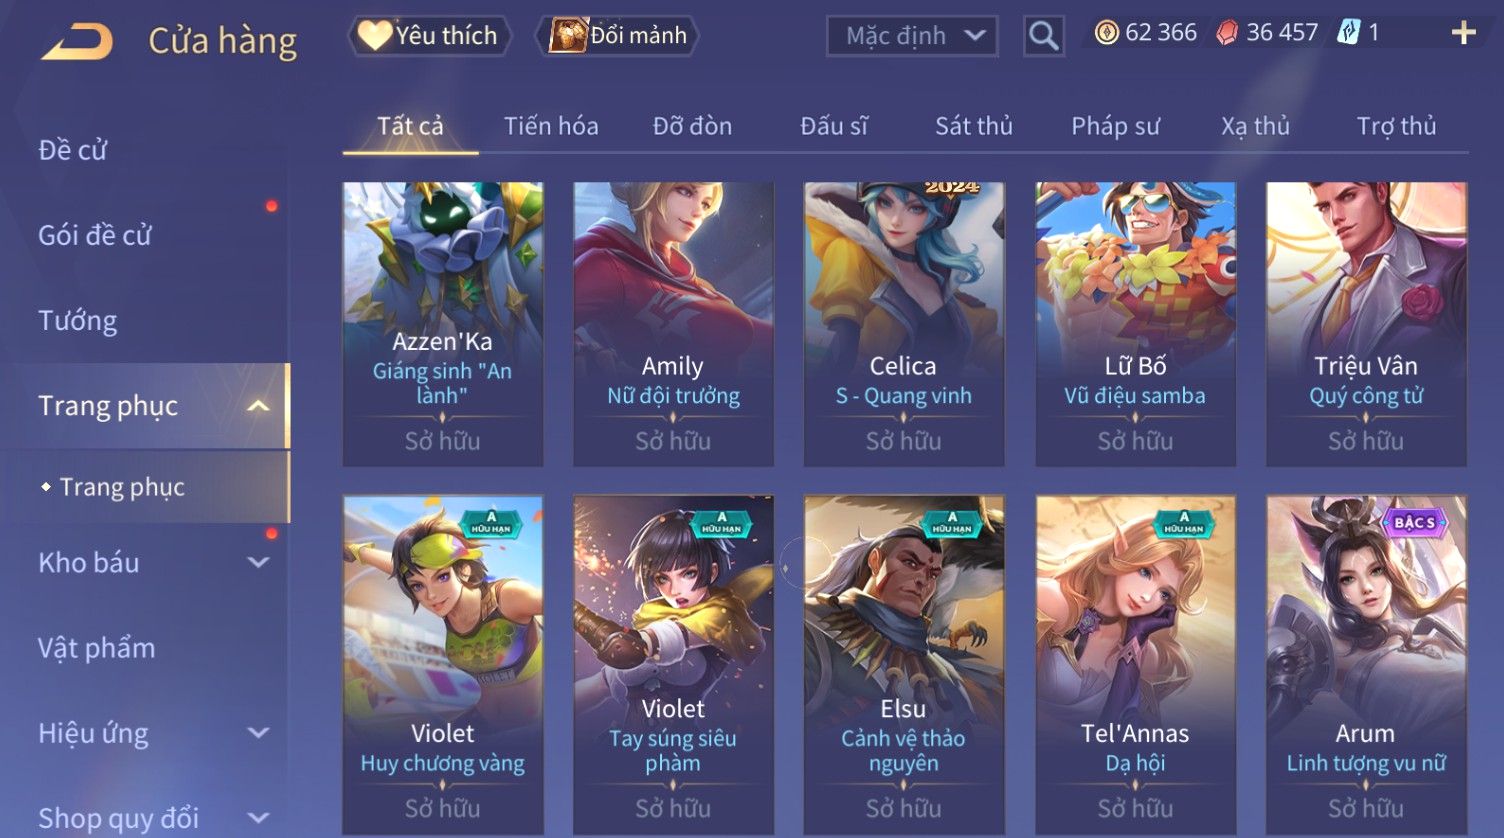The width and height of the screenshot is (1504, 838).
Task: Tap the gold coin currency icon
Action: click(1106, 33)
